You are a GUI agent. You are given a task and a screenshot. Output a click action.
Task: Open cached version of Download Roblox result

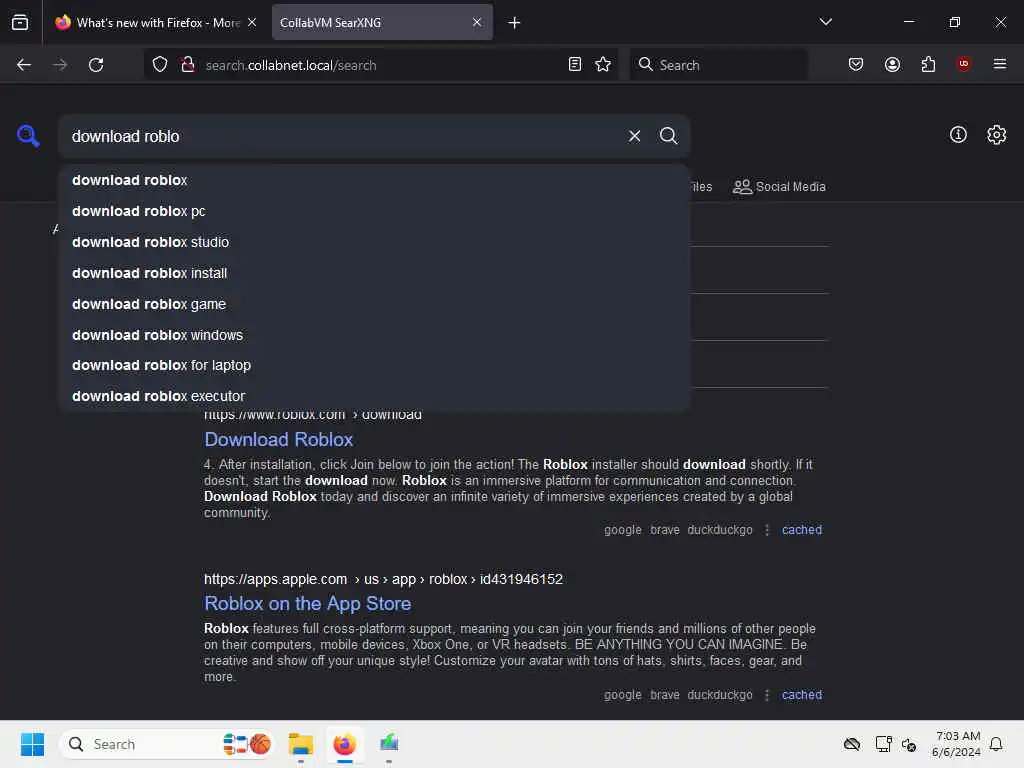(801, 530)
